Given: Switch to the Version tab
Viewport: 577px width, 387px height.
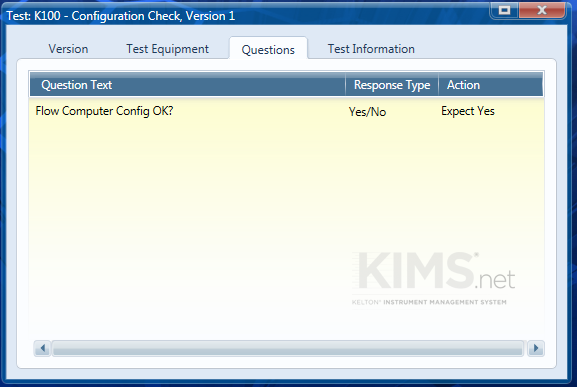Looking at the screenshot, I should 68,49.
